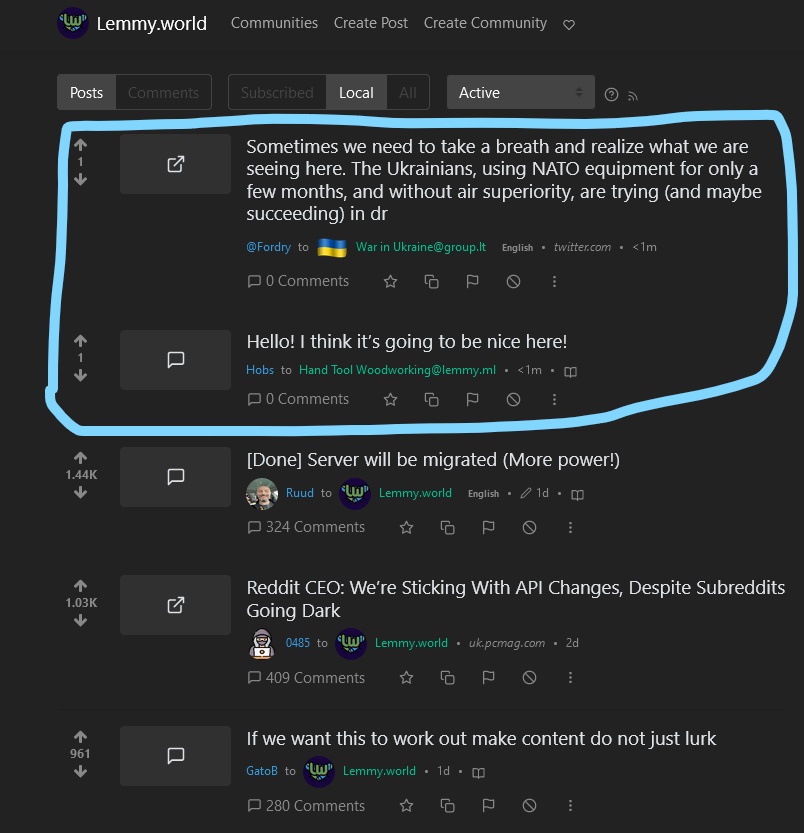Report the Ukrainians NATO equipment post via flag
Viewport: 804px width, 833px height.
point(472,282)
